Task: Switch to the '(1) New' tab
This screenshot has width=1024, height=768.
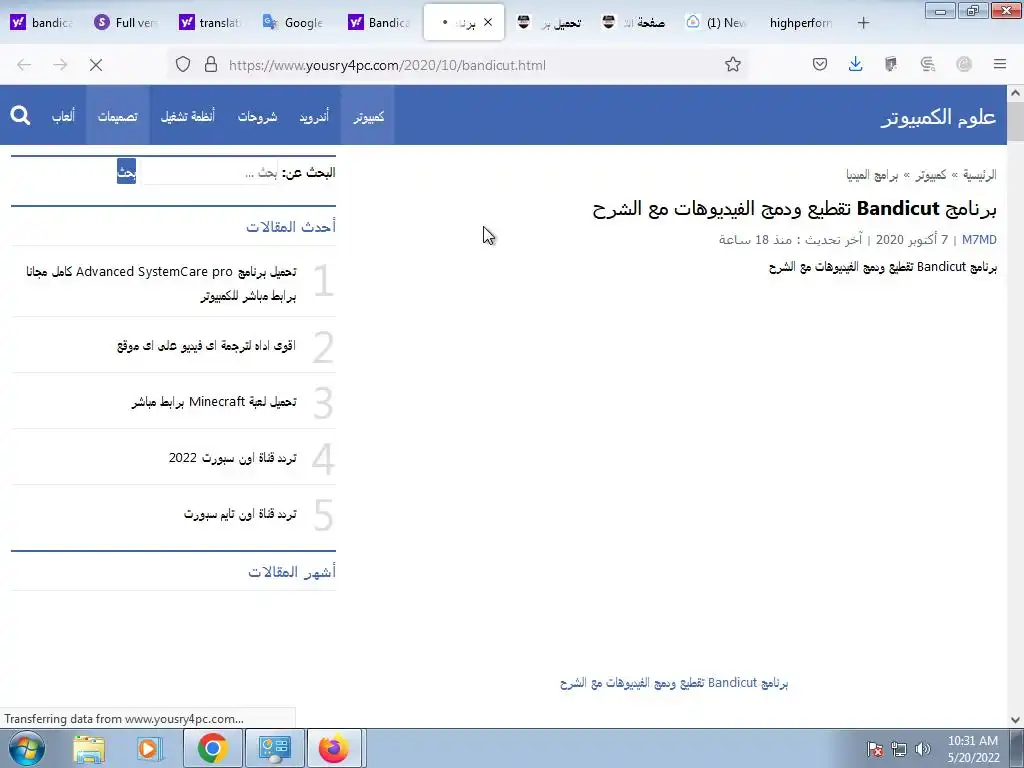Action: coord(716,23)
